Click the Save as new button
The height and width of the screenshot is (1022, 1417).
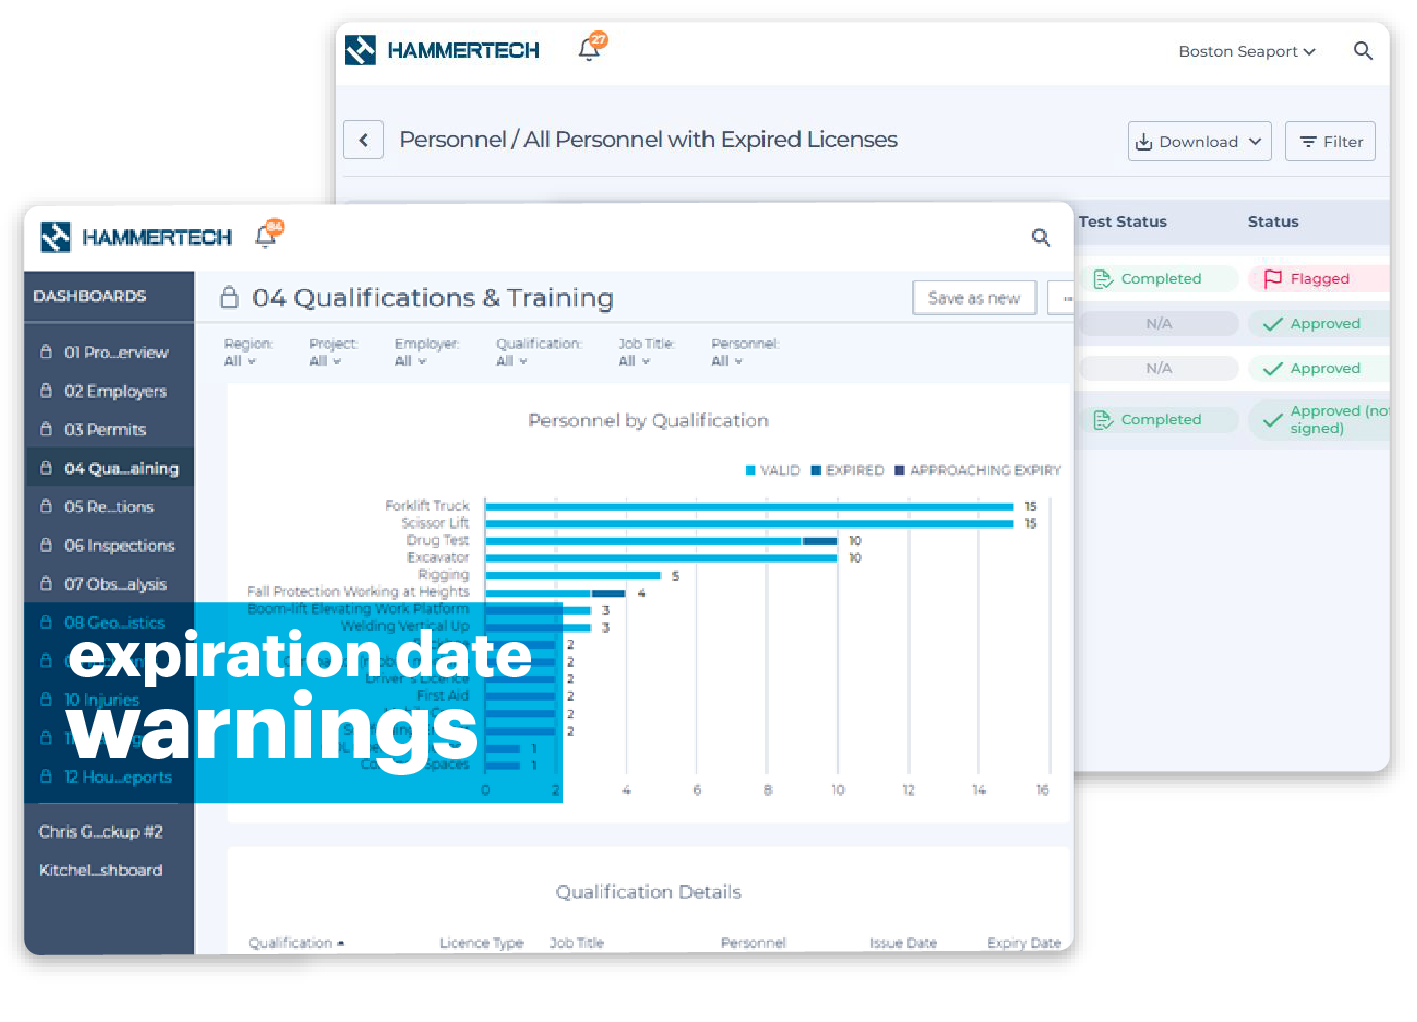coord(973,297)
